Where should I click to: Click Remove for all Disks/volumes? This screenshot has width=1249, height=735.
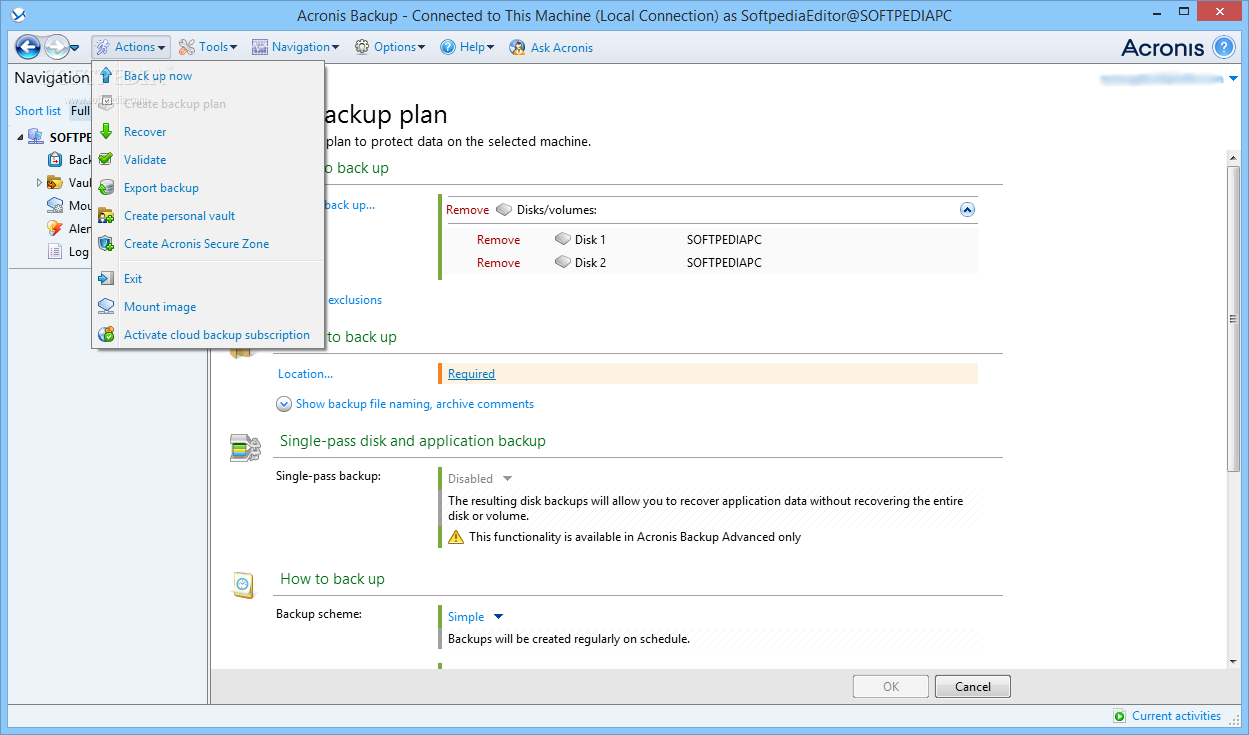[x=467, y=210]
